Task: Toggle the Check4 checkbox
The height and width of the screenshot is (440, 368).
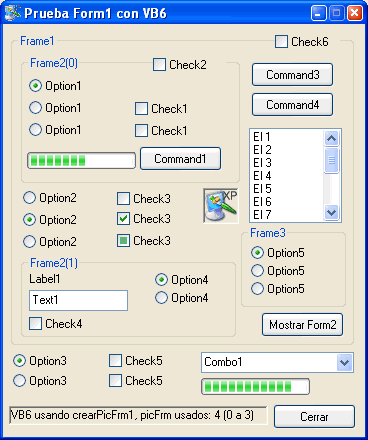Action: pos(35,324)
